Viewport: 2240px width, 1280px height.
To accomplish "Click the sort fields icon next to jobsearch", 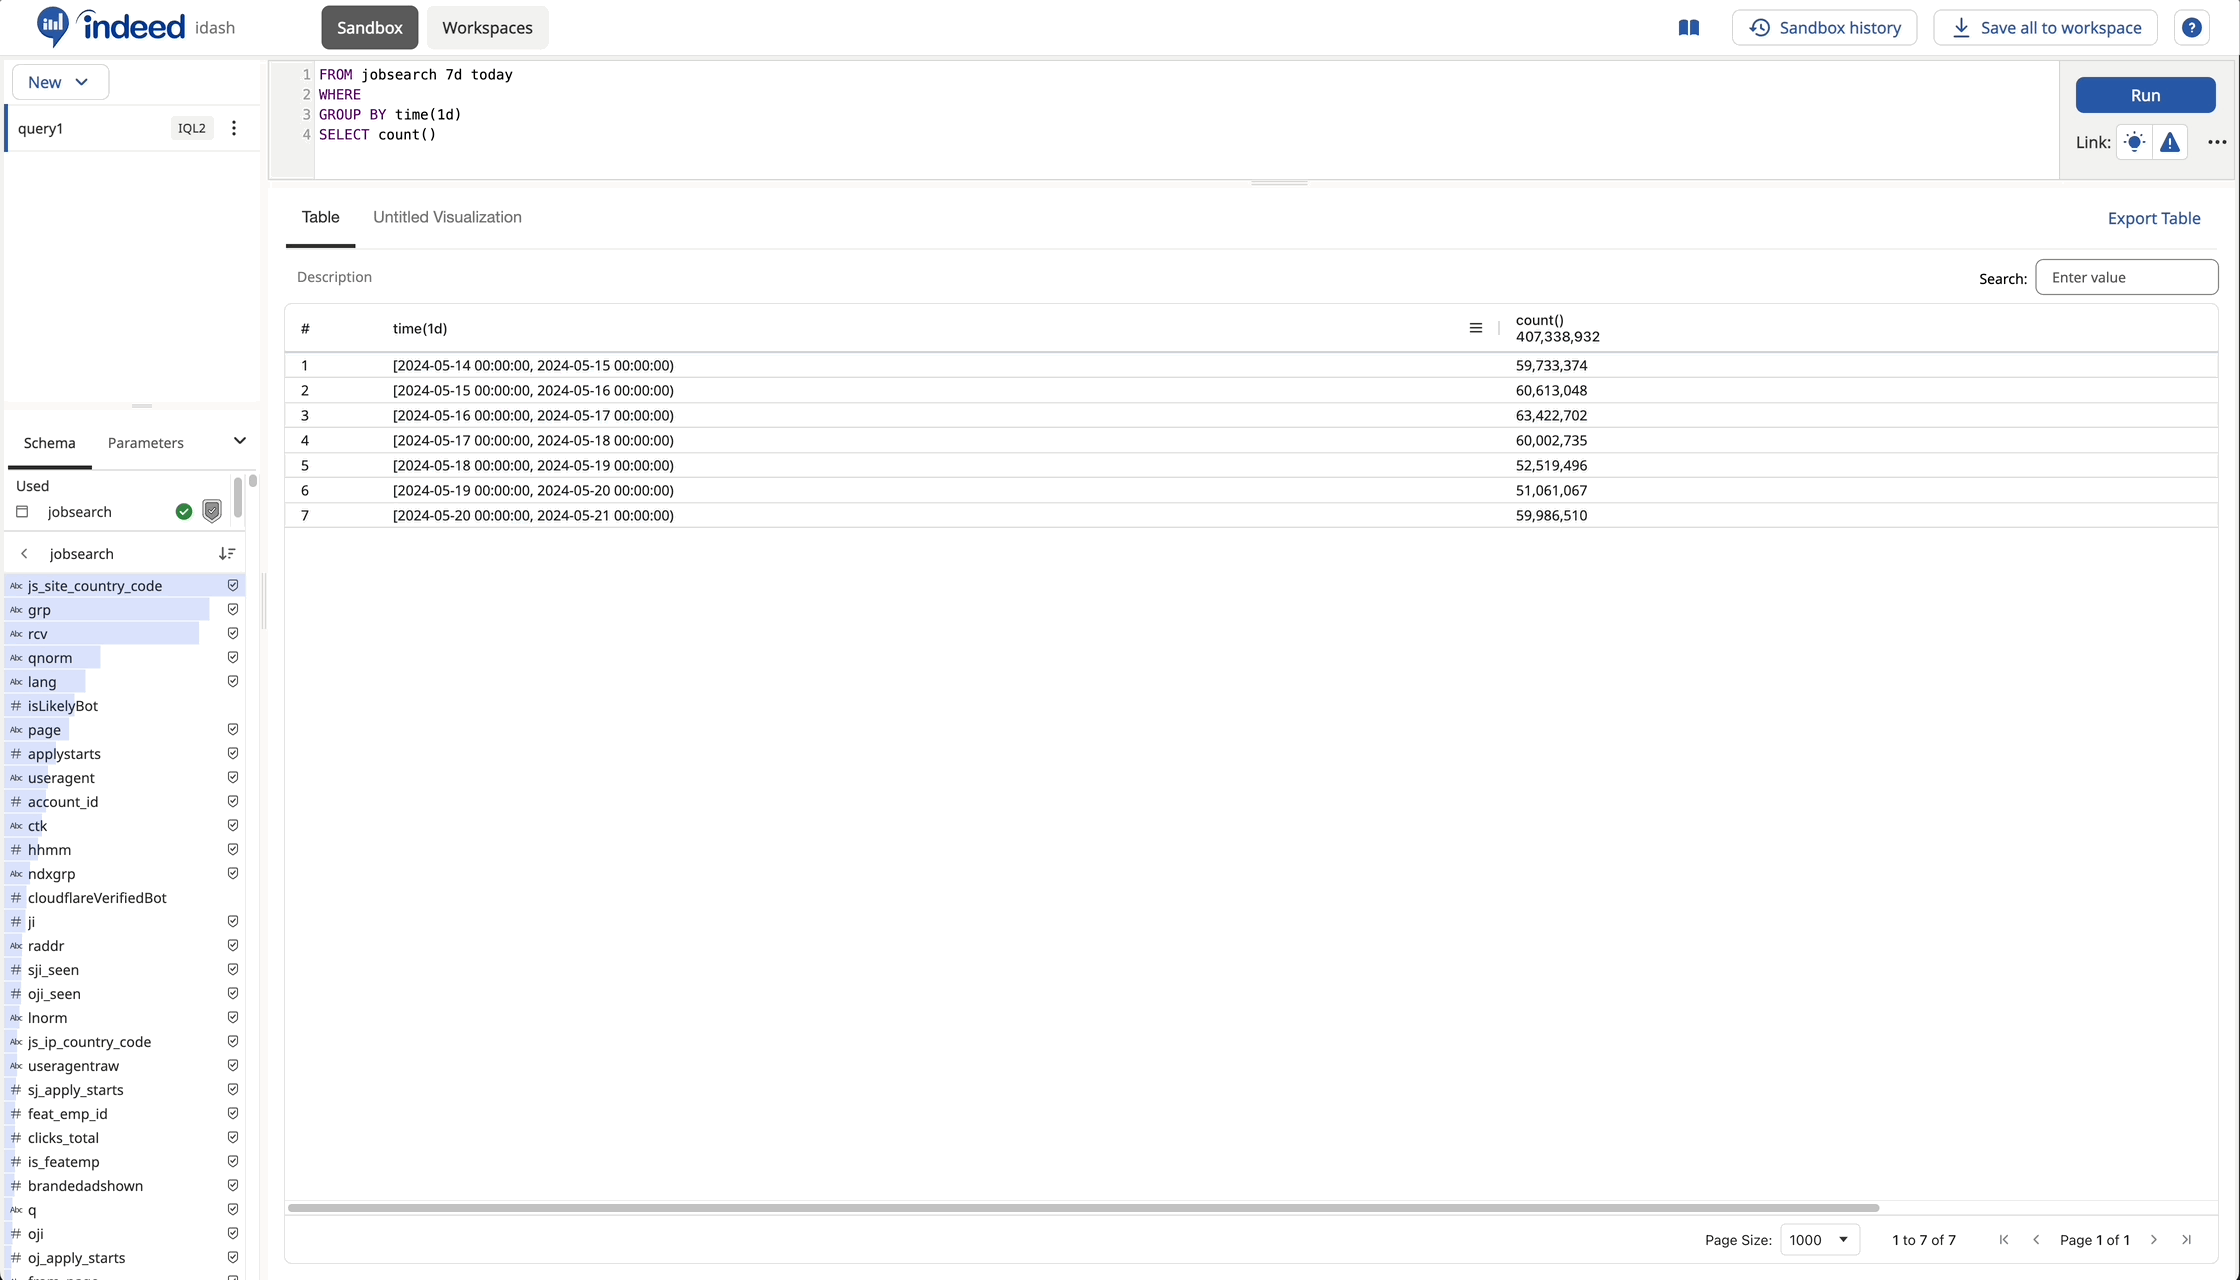I will pyautogui.click(x=227, y=553).
